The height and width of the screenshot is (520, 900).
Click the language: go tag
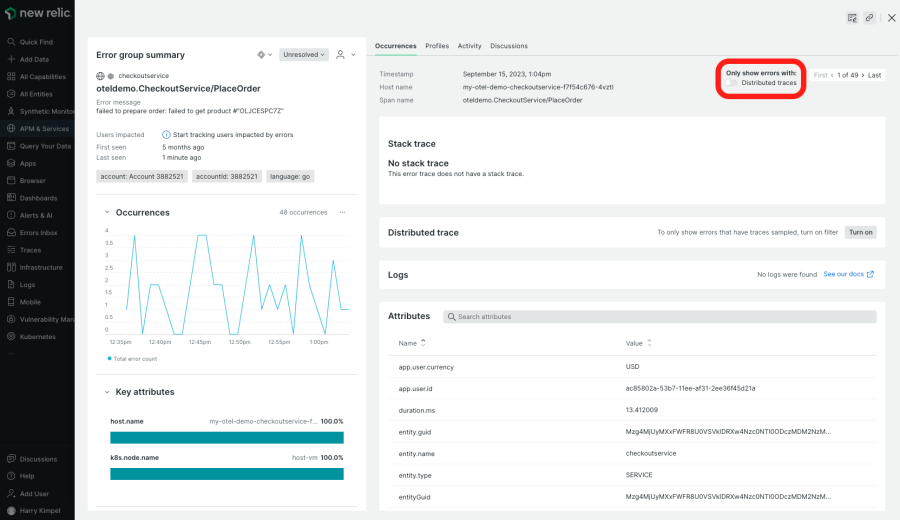tap(290, 177)
